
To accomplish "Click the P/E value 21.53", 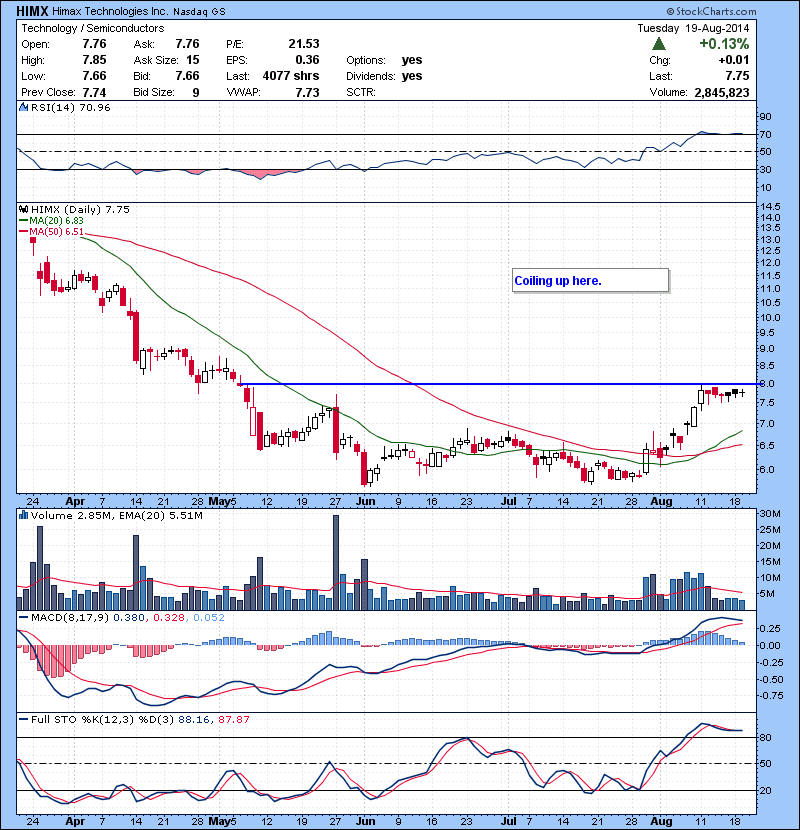I will click(304, 44).
